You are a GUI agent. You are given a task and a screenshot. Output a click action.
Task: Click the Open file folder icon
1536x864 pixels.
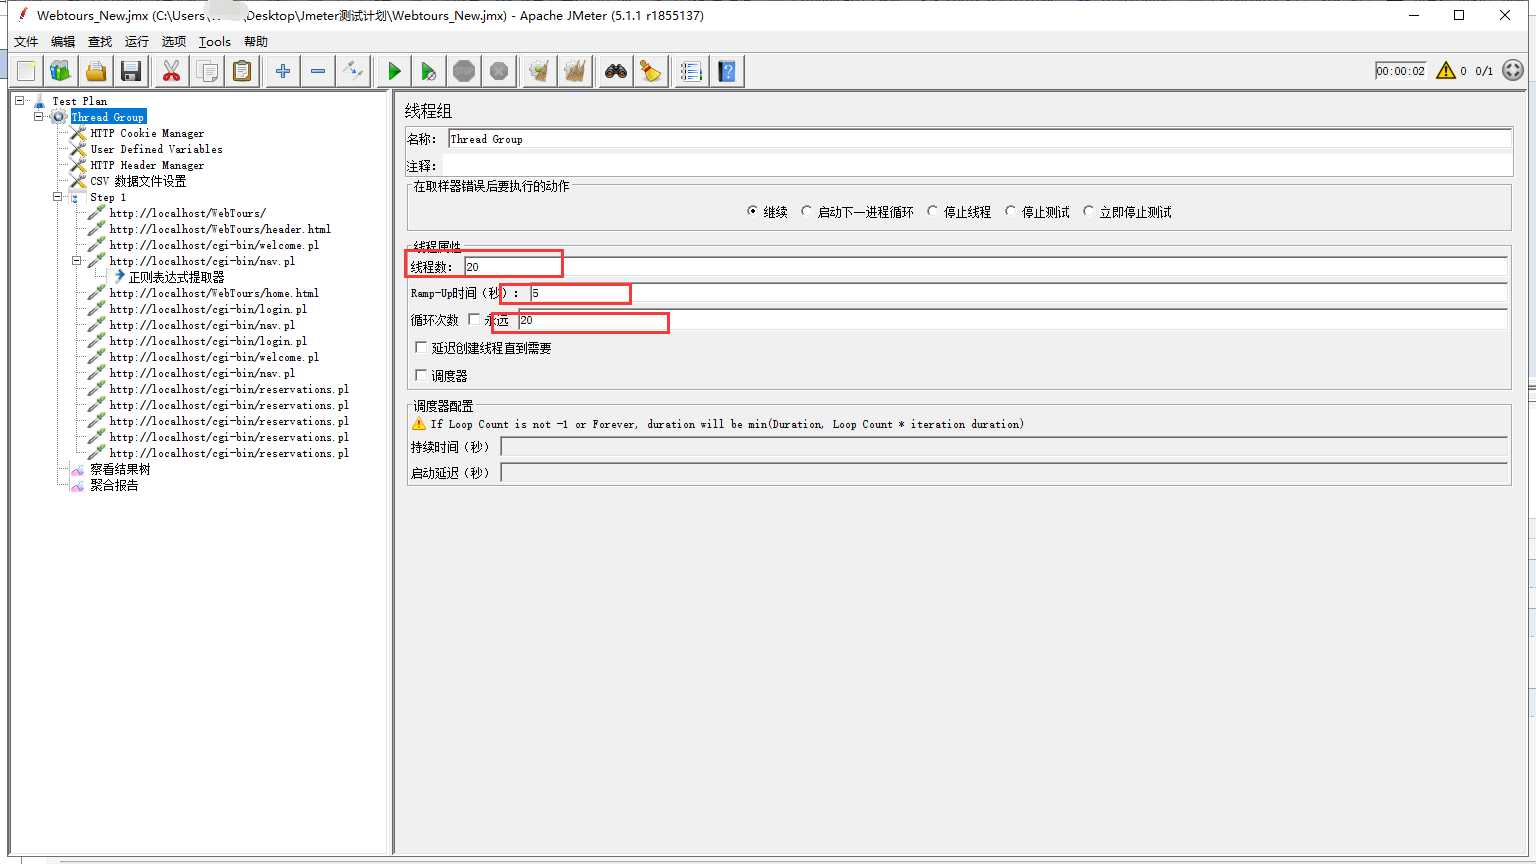click(x=96, y=71)
